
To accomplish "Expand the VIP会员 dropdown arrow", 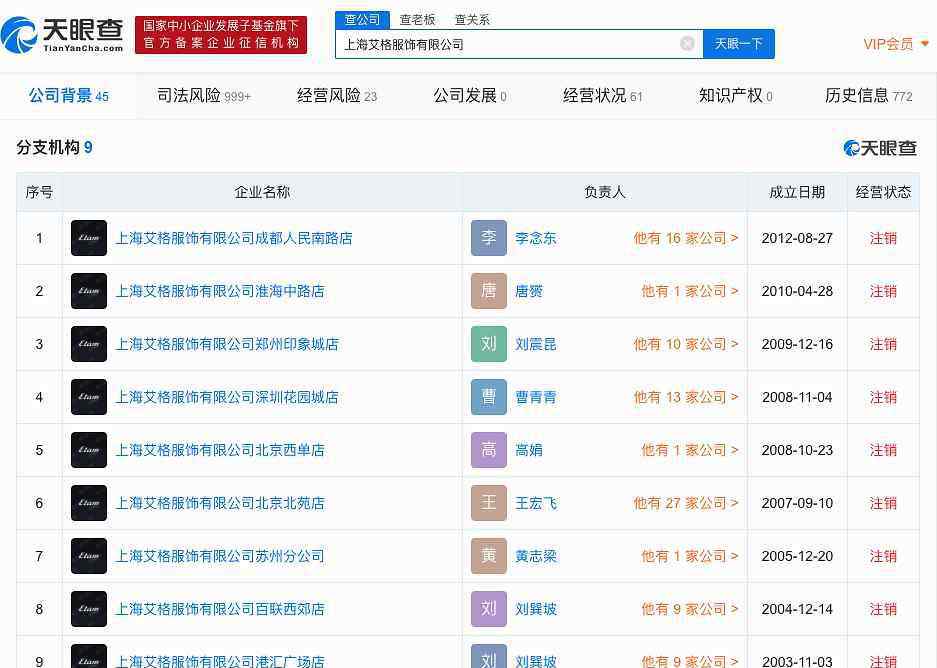I will coord(925,44).
